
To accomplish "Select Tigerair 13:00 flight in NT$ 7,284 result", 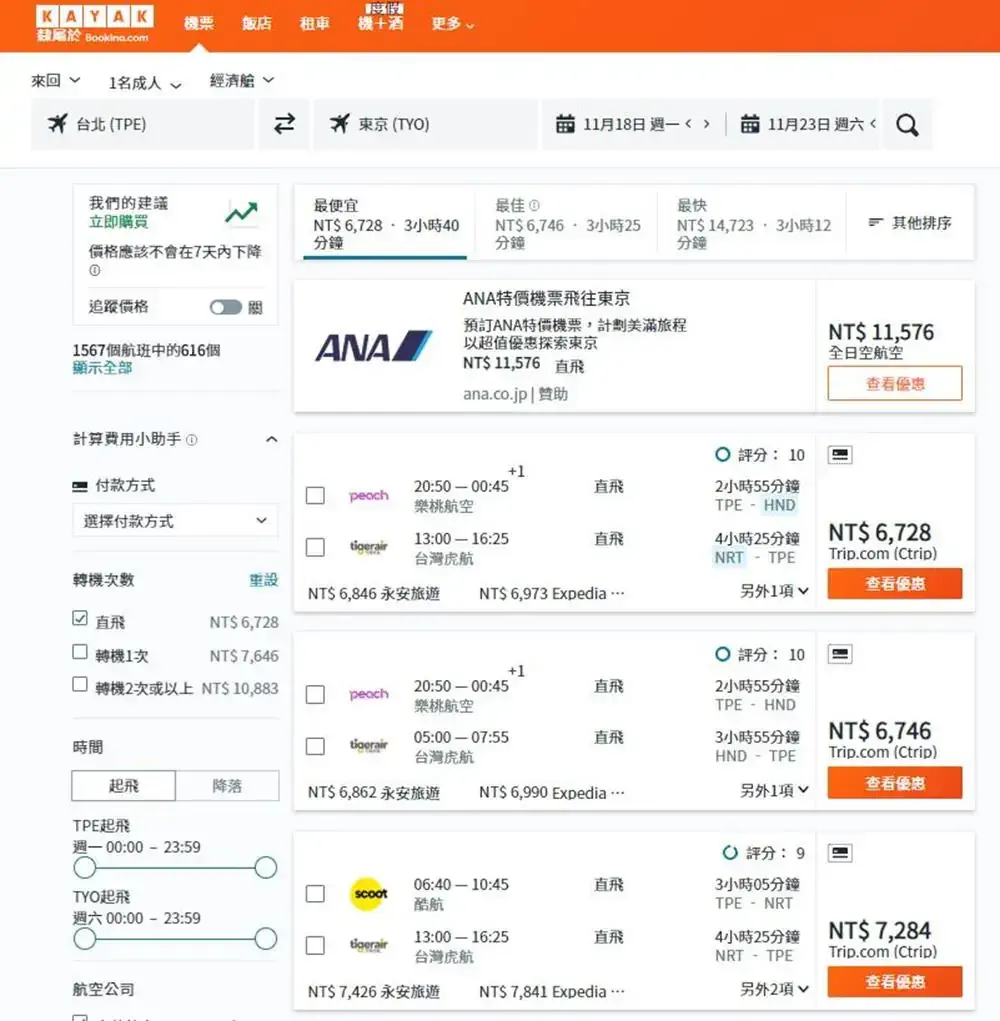I will tap(316, 945).
